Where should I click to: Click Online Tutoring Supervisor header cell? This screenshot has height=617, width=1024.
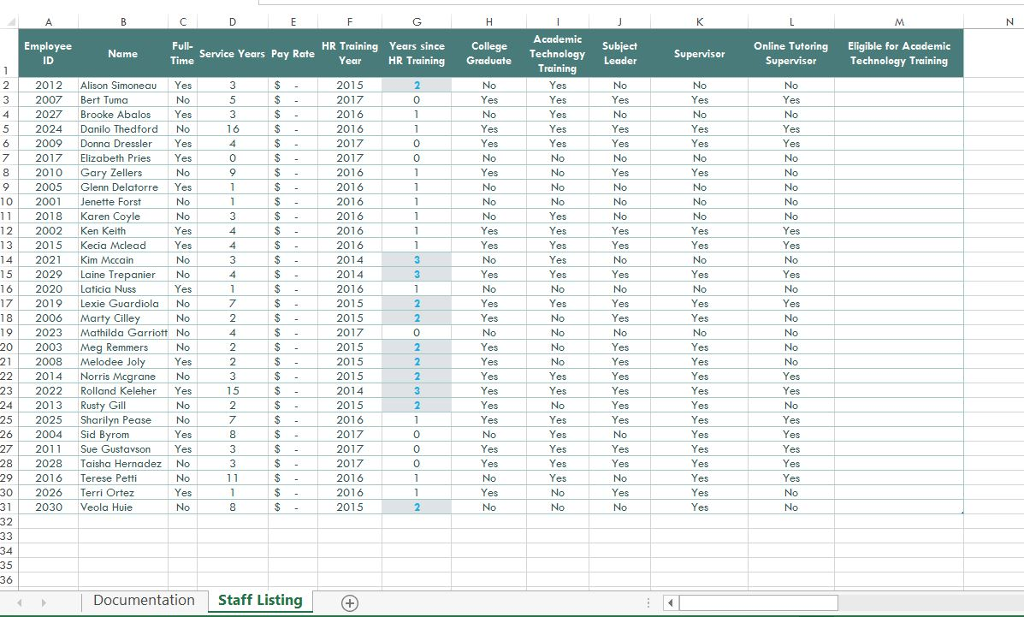tap(791, 54)
